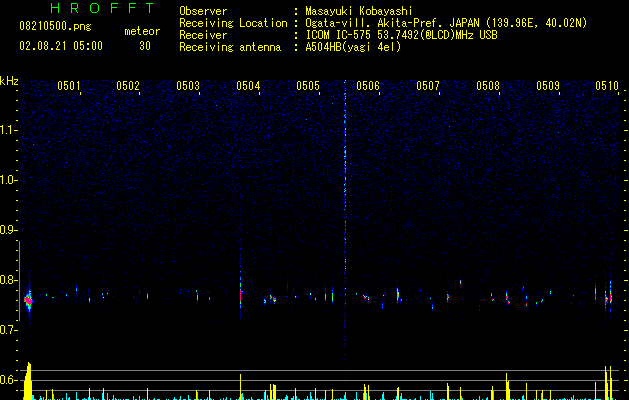Viewport: 629px width, 400px height.
Task: Select the filename 08210500.png
Action: click(x=55, y=27)
